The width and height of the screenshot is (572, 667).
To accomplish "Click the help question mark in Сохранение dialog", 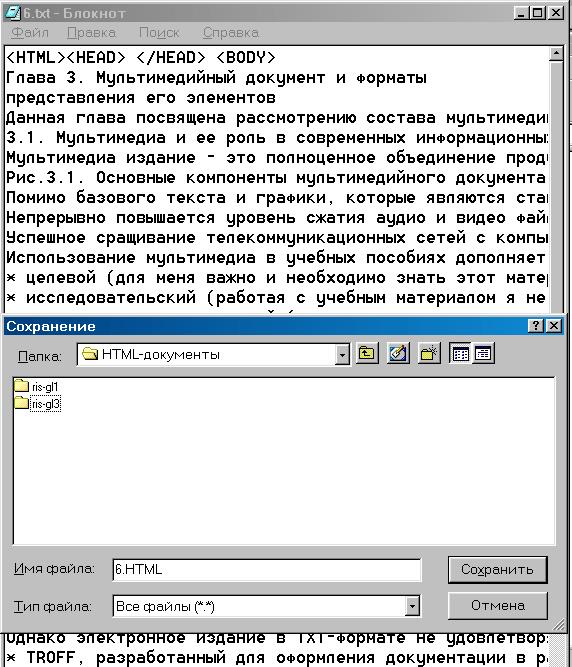I will [x=536, y=326].
